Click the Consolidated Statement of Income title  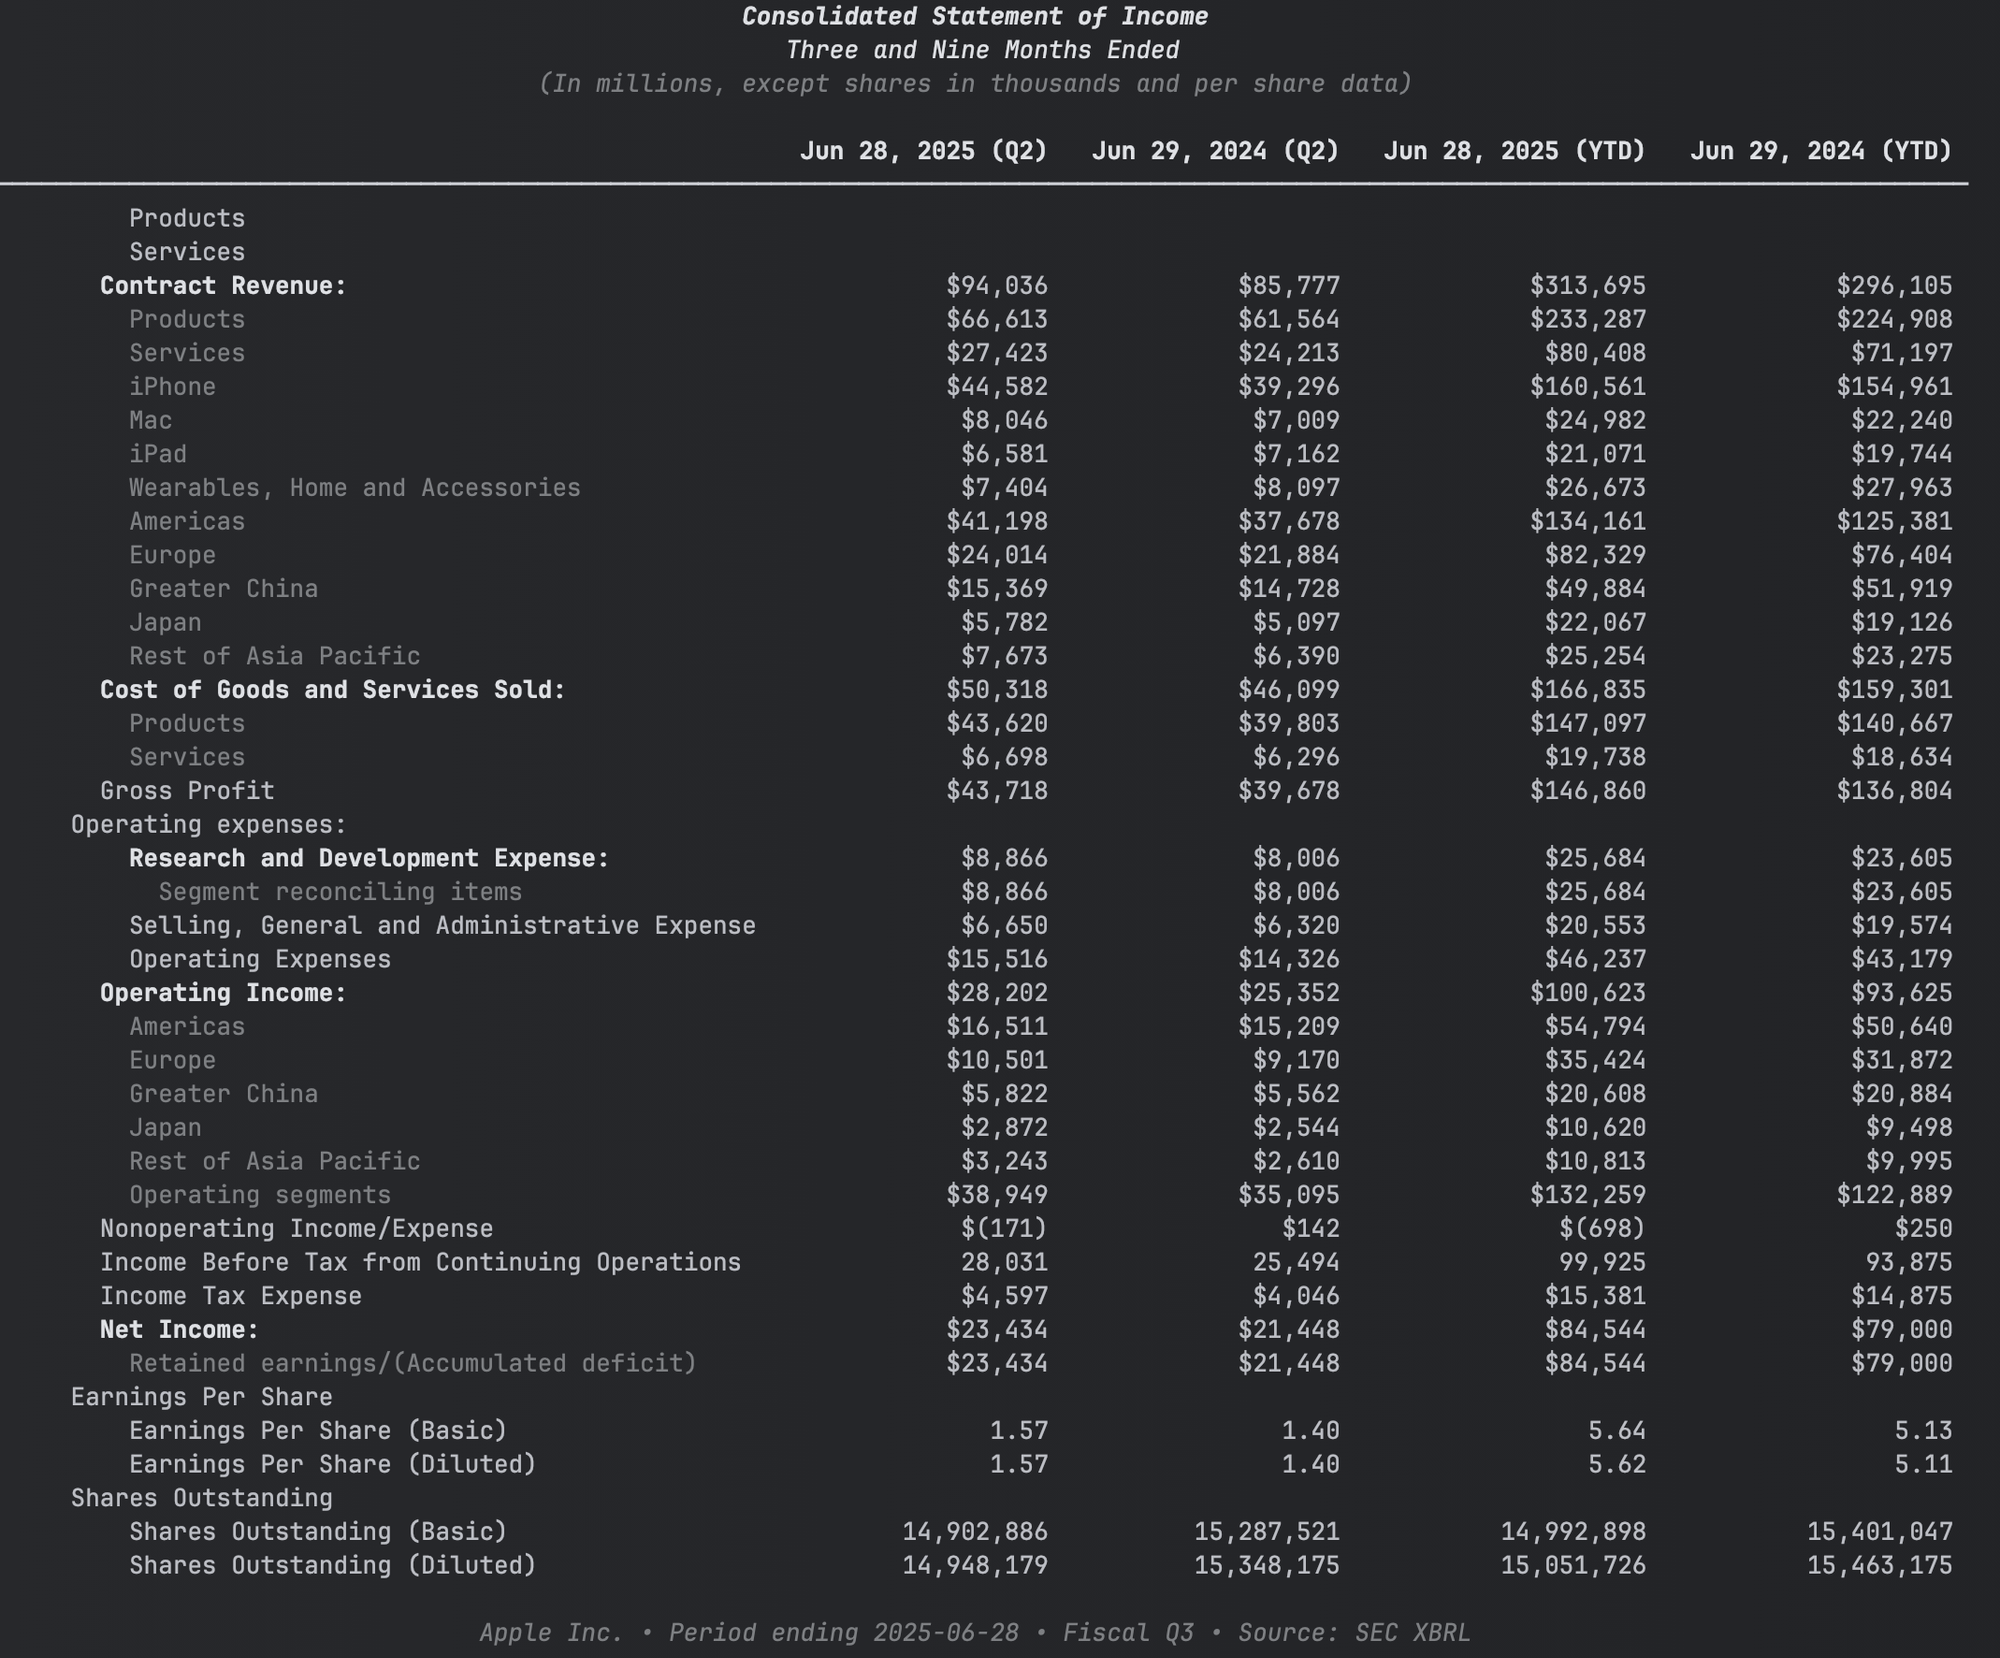pos(975,17)
